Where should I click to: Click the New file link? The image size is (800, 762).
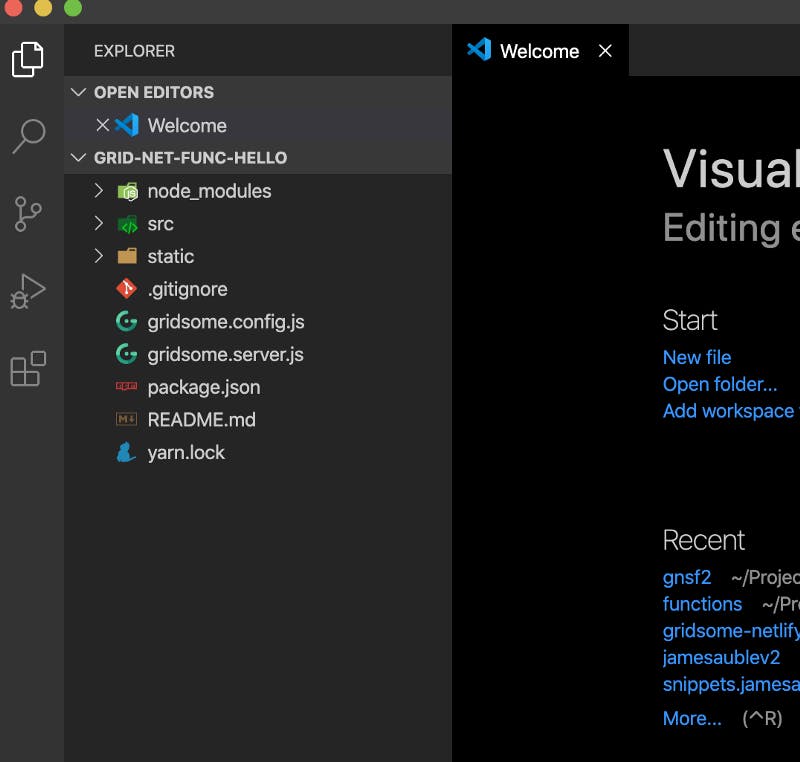pos(696,357)
